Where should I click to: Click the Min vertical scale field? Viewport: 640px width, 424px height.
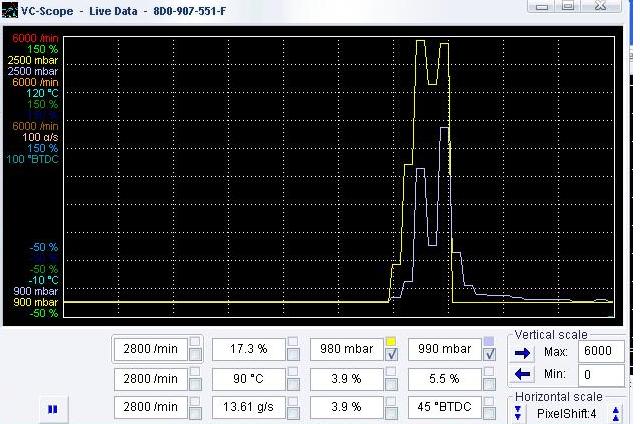[603, 374]
